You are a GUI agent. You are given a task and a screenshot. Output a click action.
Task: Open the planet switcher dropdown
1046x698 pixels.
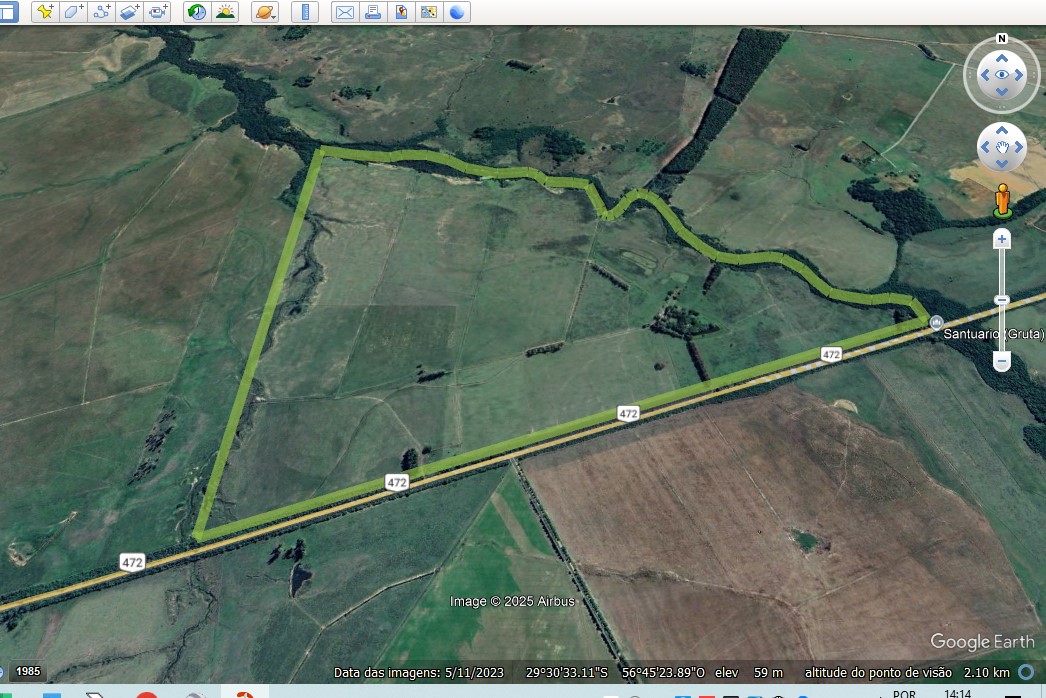265,11
